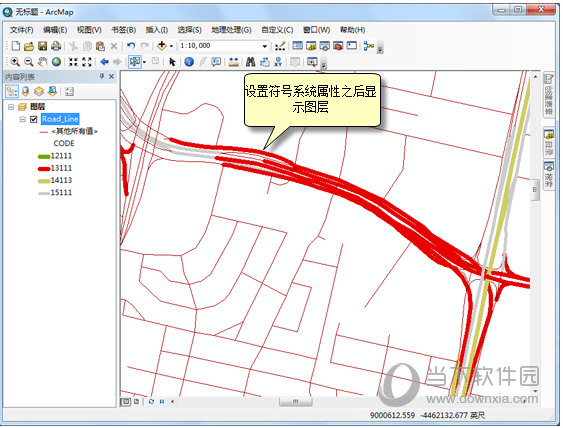Viewport: 563px width, 428px height.
Task: Open Select Features tool dropdown arrow
Action: click(x=144, y=62)
